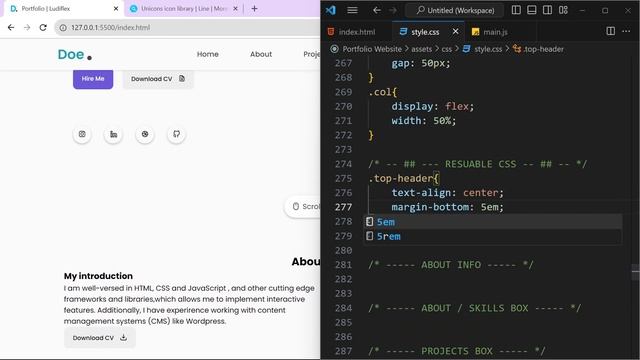The width and height of the screenshot is (640, 360).
Task: Close the Unicons icon library tab
Action: (x=235, y=9)
